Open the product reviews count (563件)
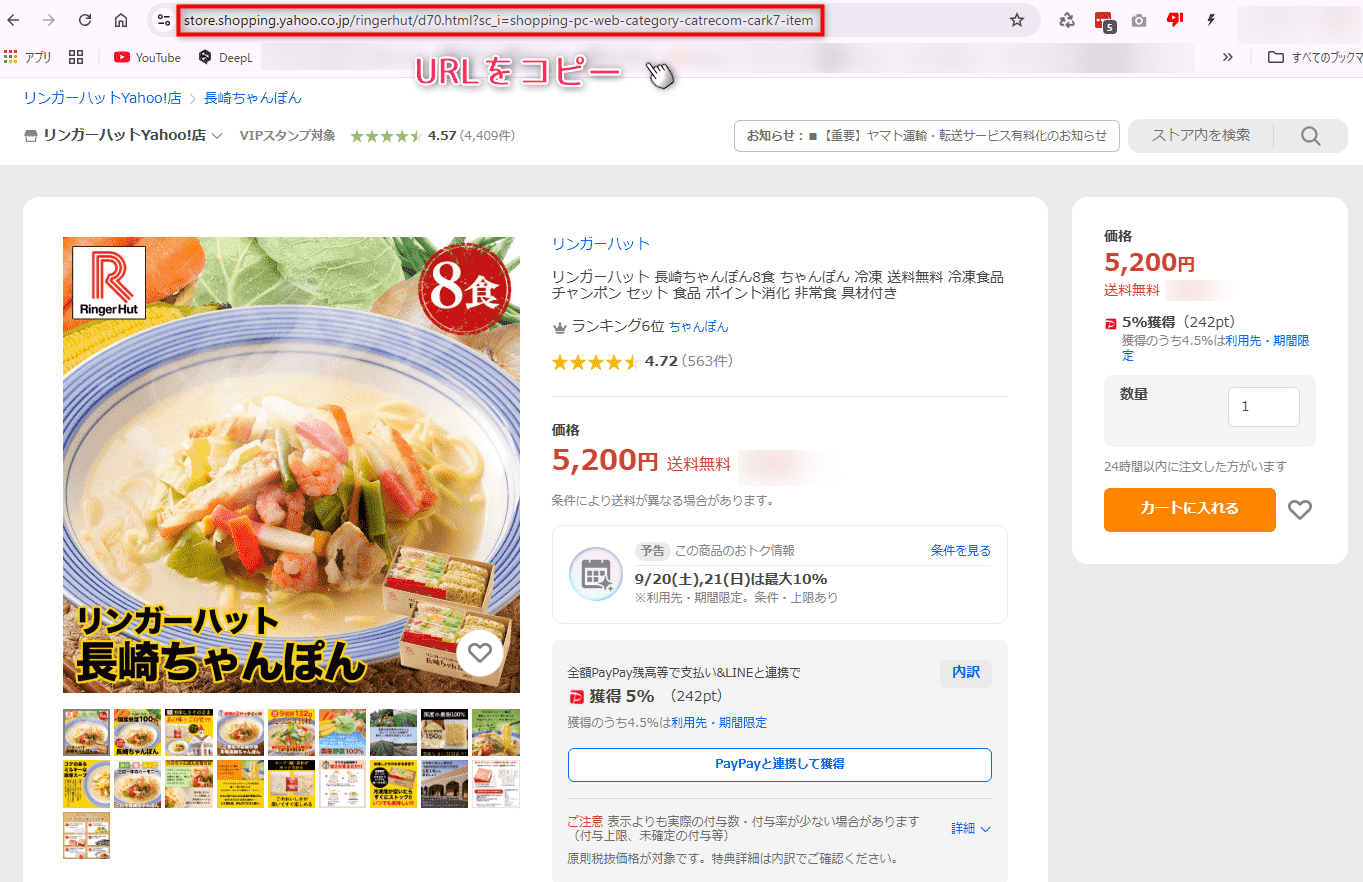The height and width of the screenshot is (882, 1363). point(708,361)
